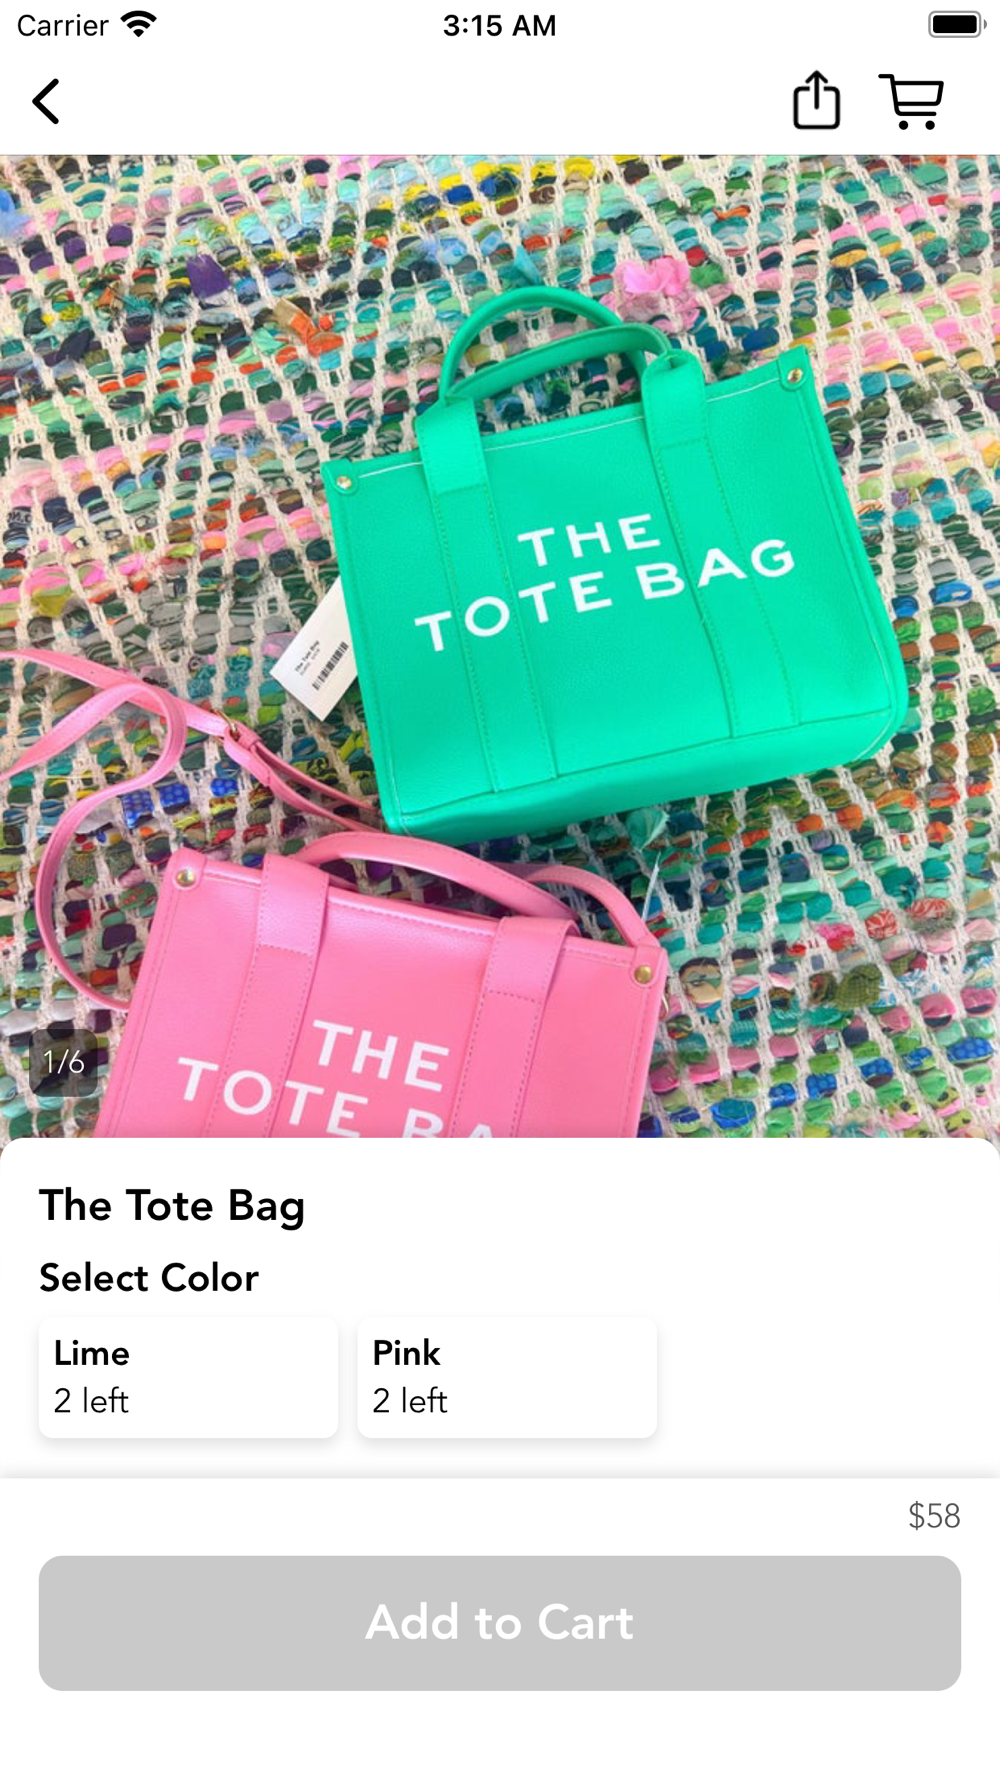Image resolution: width=1000 pixels, height=1778 pixels.
Task: Tap "2 left" under Lime
Action: click(x=91, y=1401)
